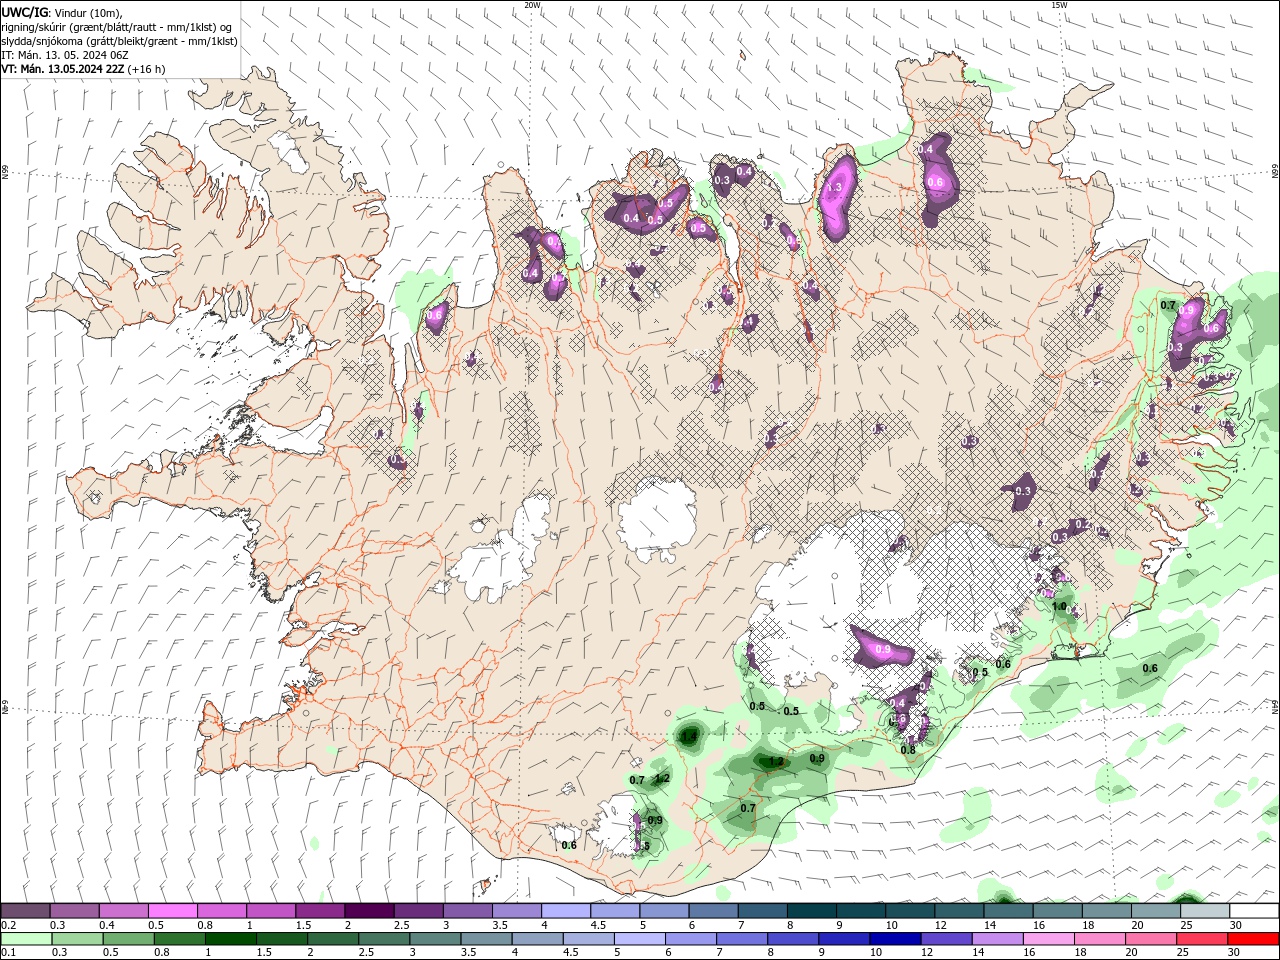The height and width of the screenshot is (960, 1280).
Task: Select the navy blue 10 swatch, lower legend
Action: [896, 939]
